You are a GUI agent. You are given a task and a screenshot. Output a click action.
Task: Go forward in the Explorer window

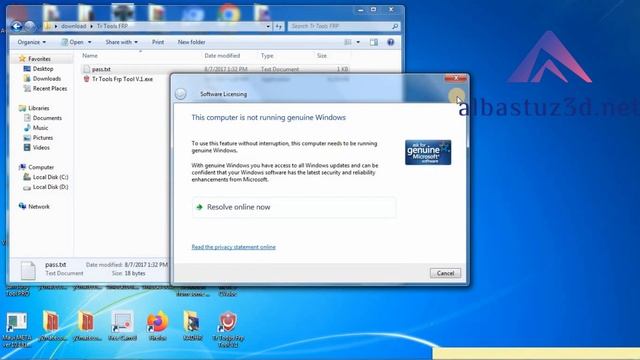pyautogui.click(x=30, y=27)
